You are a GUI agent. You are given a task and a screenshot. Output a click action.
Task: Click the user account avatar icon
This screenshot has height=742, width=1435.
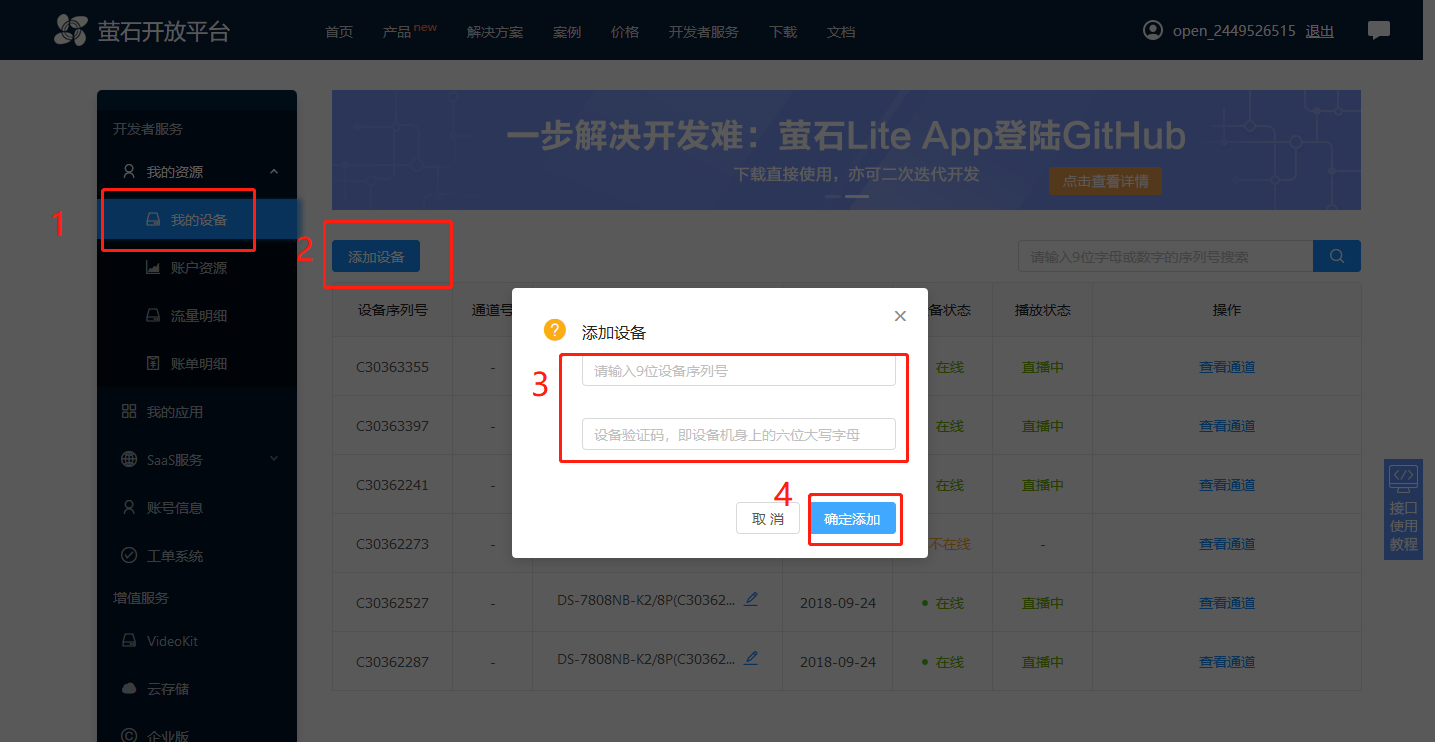pyautogui.click(x=1152, y=30)
